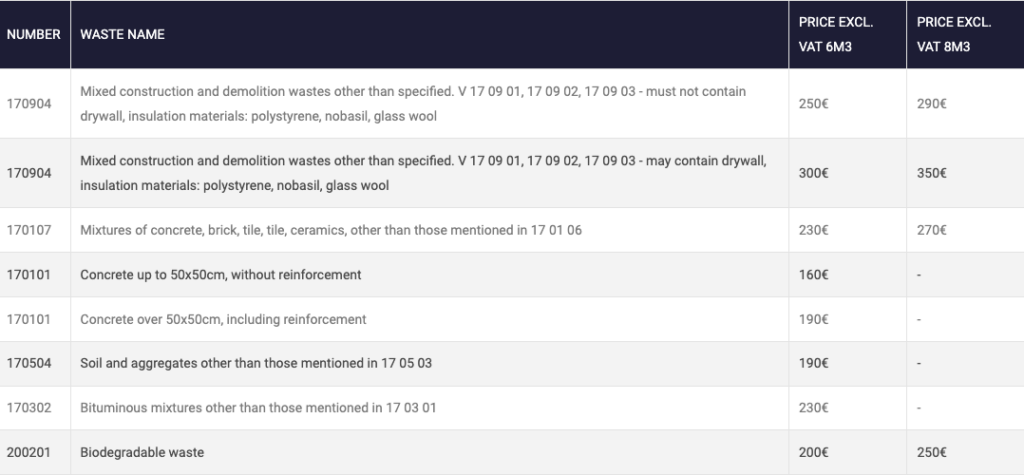Screen dimensions: 1024x475
Task: Click Bituminous mixtures waste name
Action: click(x=258, y=408)
